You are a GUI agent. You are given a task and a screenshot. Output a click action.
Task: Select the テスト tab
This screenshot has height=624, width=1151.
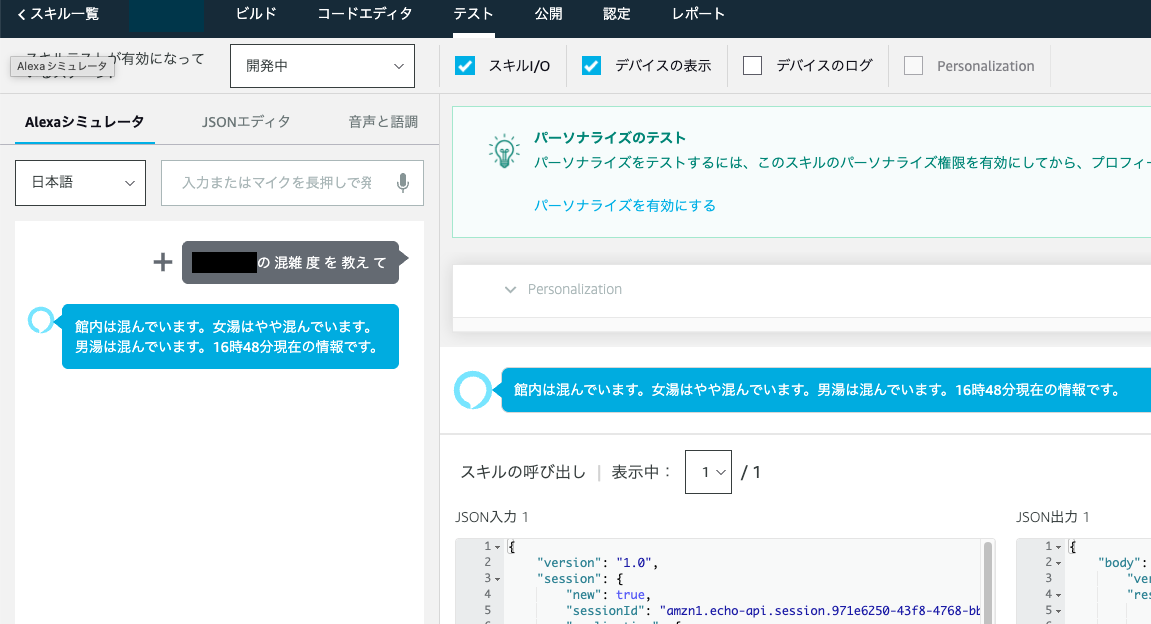[473, 14]
